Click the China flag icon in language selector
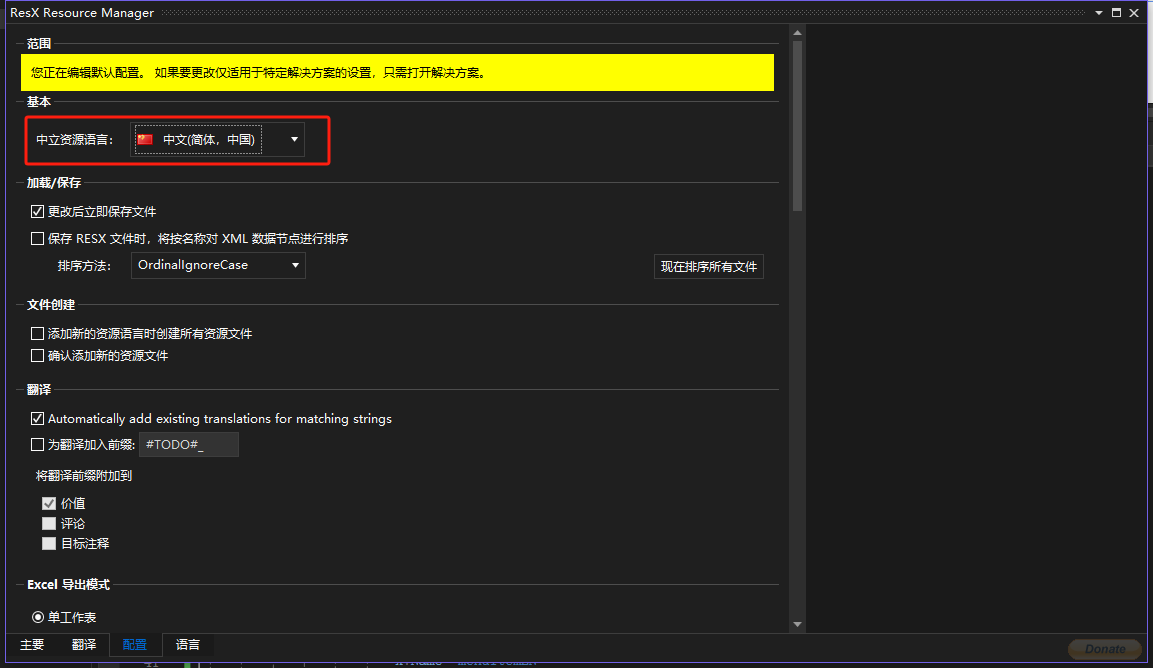This screenshot has width=1153, height=668. click(x=145, y=140)
